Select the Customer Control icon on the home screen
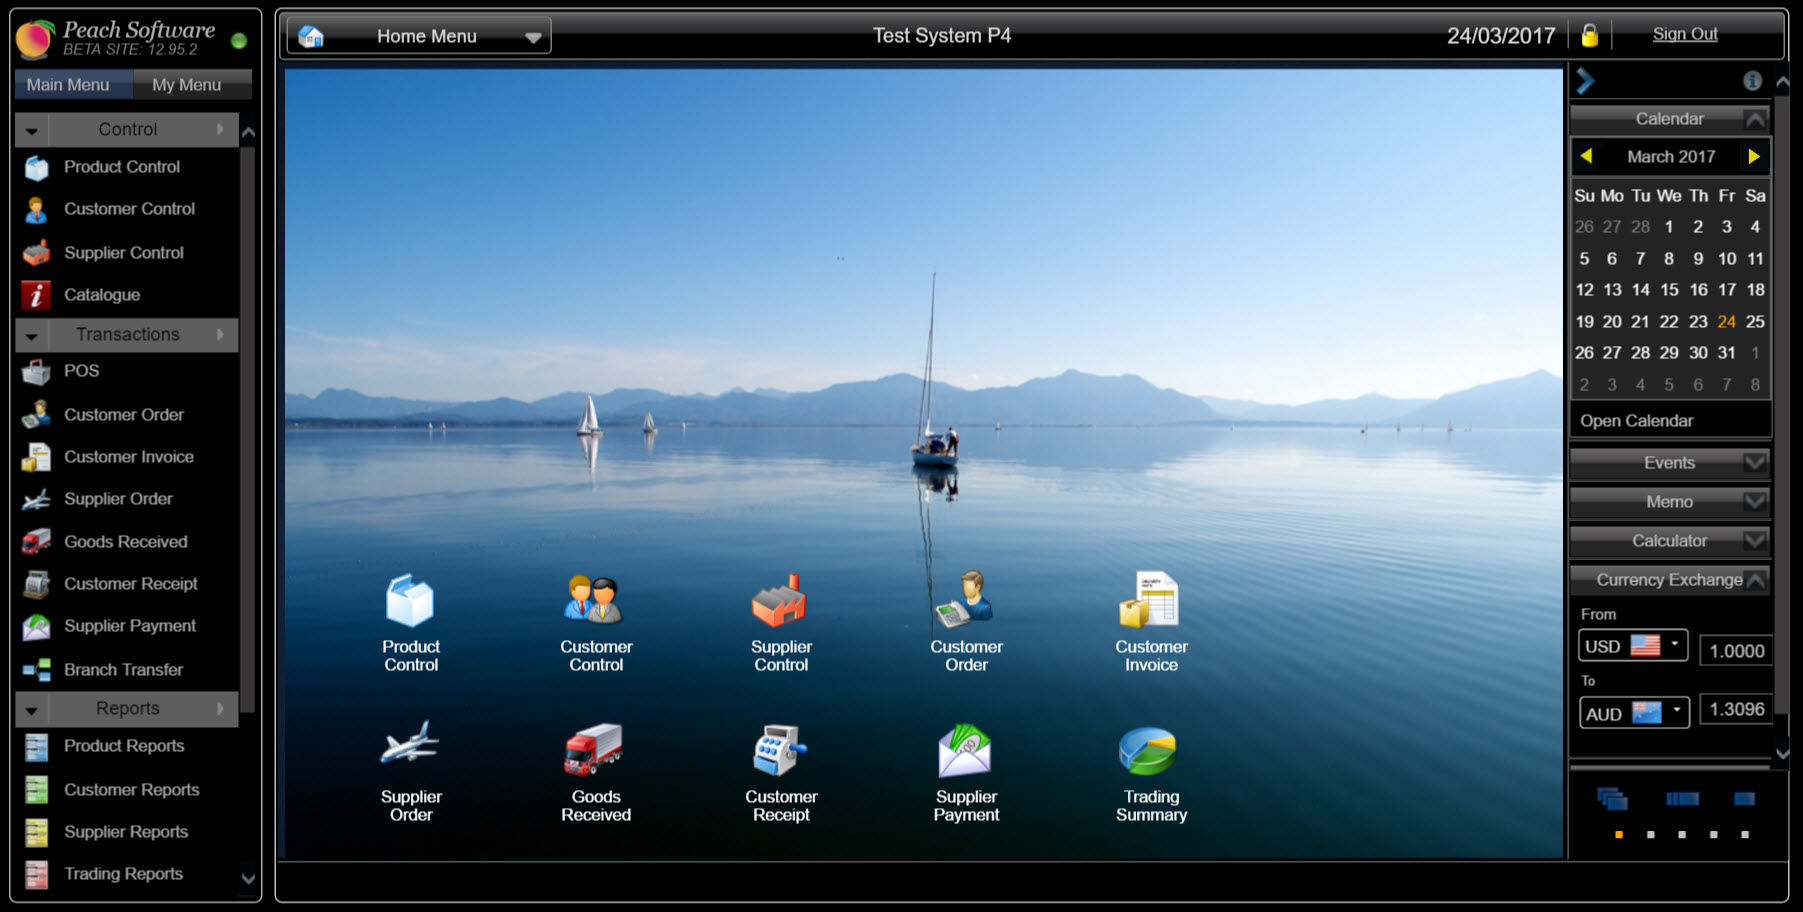The height and width of the screenshot is (912, 1803). (x=596, y=601)
